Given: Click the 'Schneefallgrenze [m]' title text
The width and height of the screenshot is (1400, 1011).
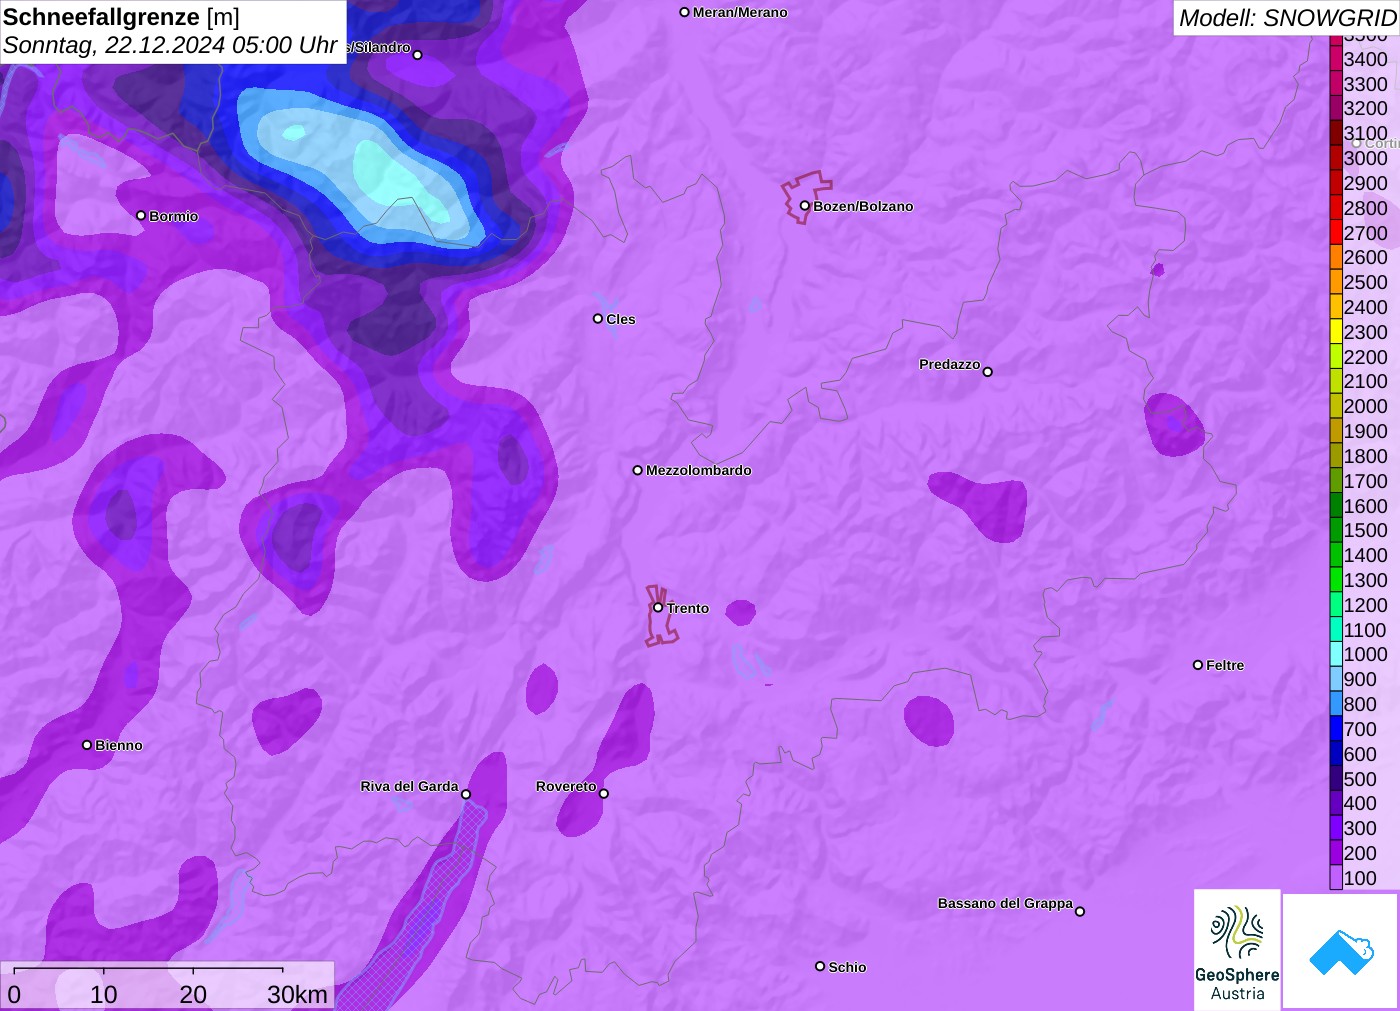Looking at the screenshot, I should pos(122,17).
